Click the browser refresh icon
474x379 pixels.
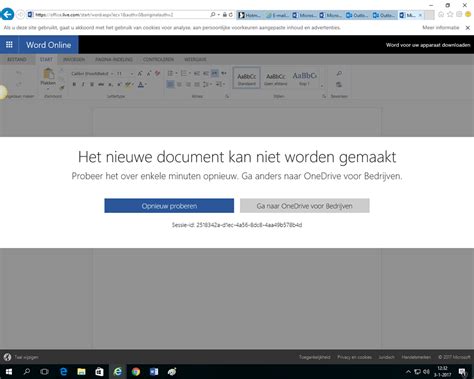click(x=231, y=15)
